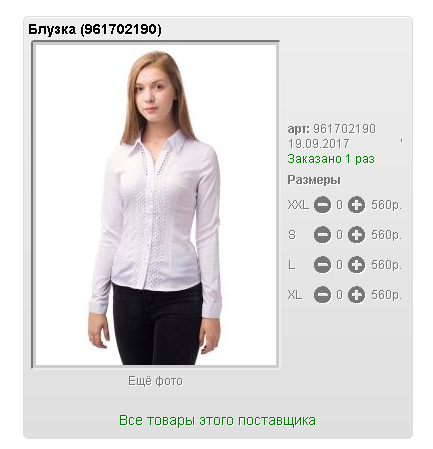Decrease XL size quantity

[x=322, y=295]
